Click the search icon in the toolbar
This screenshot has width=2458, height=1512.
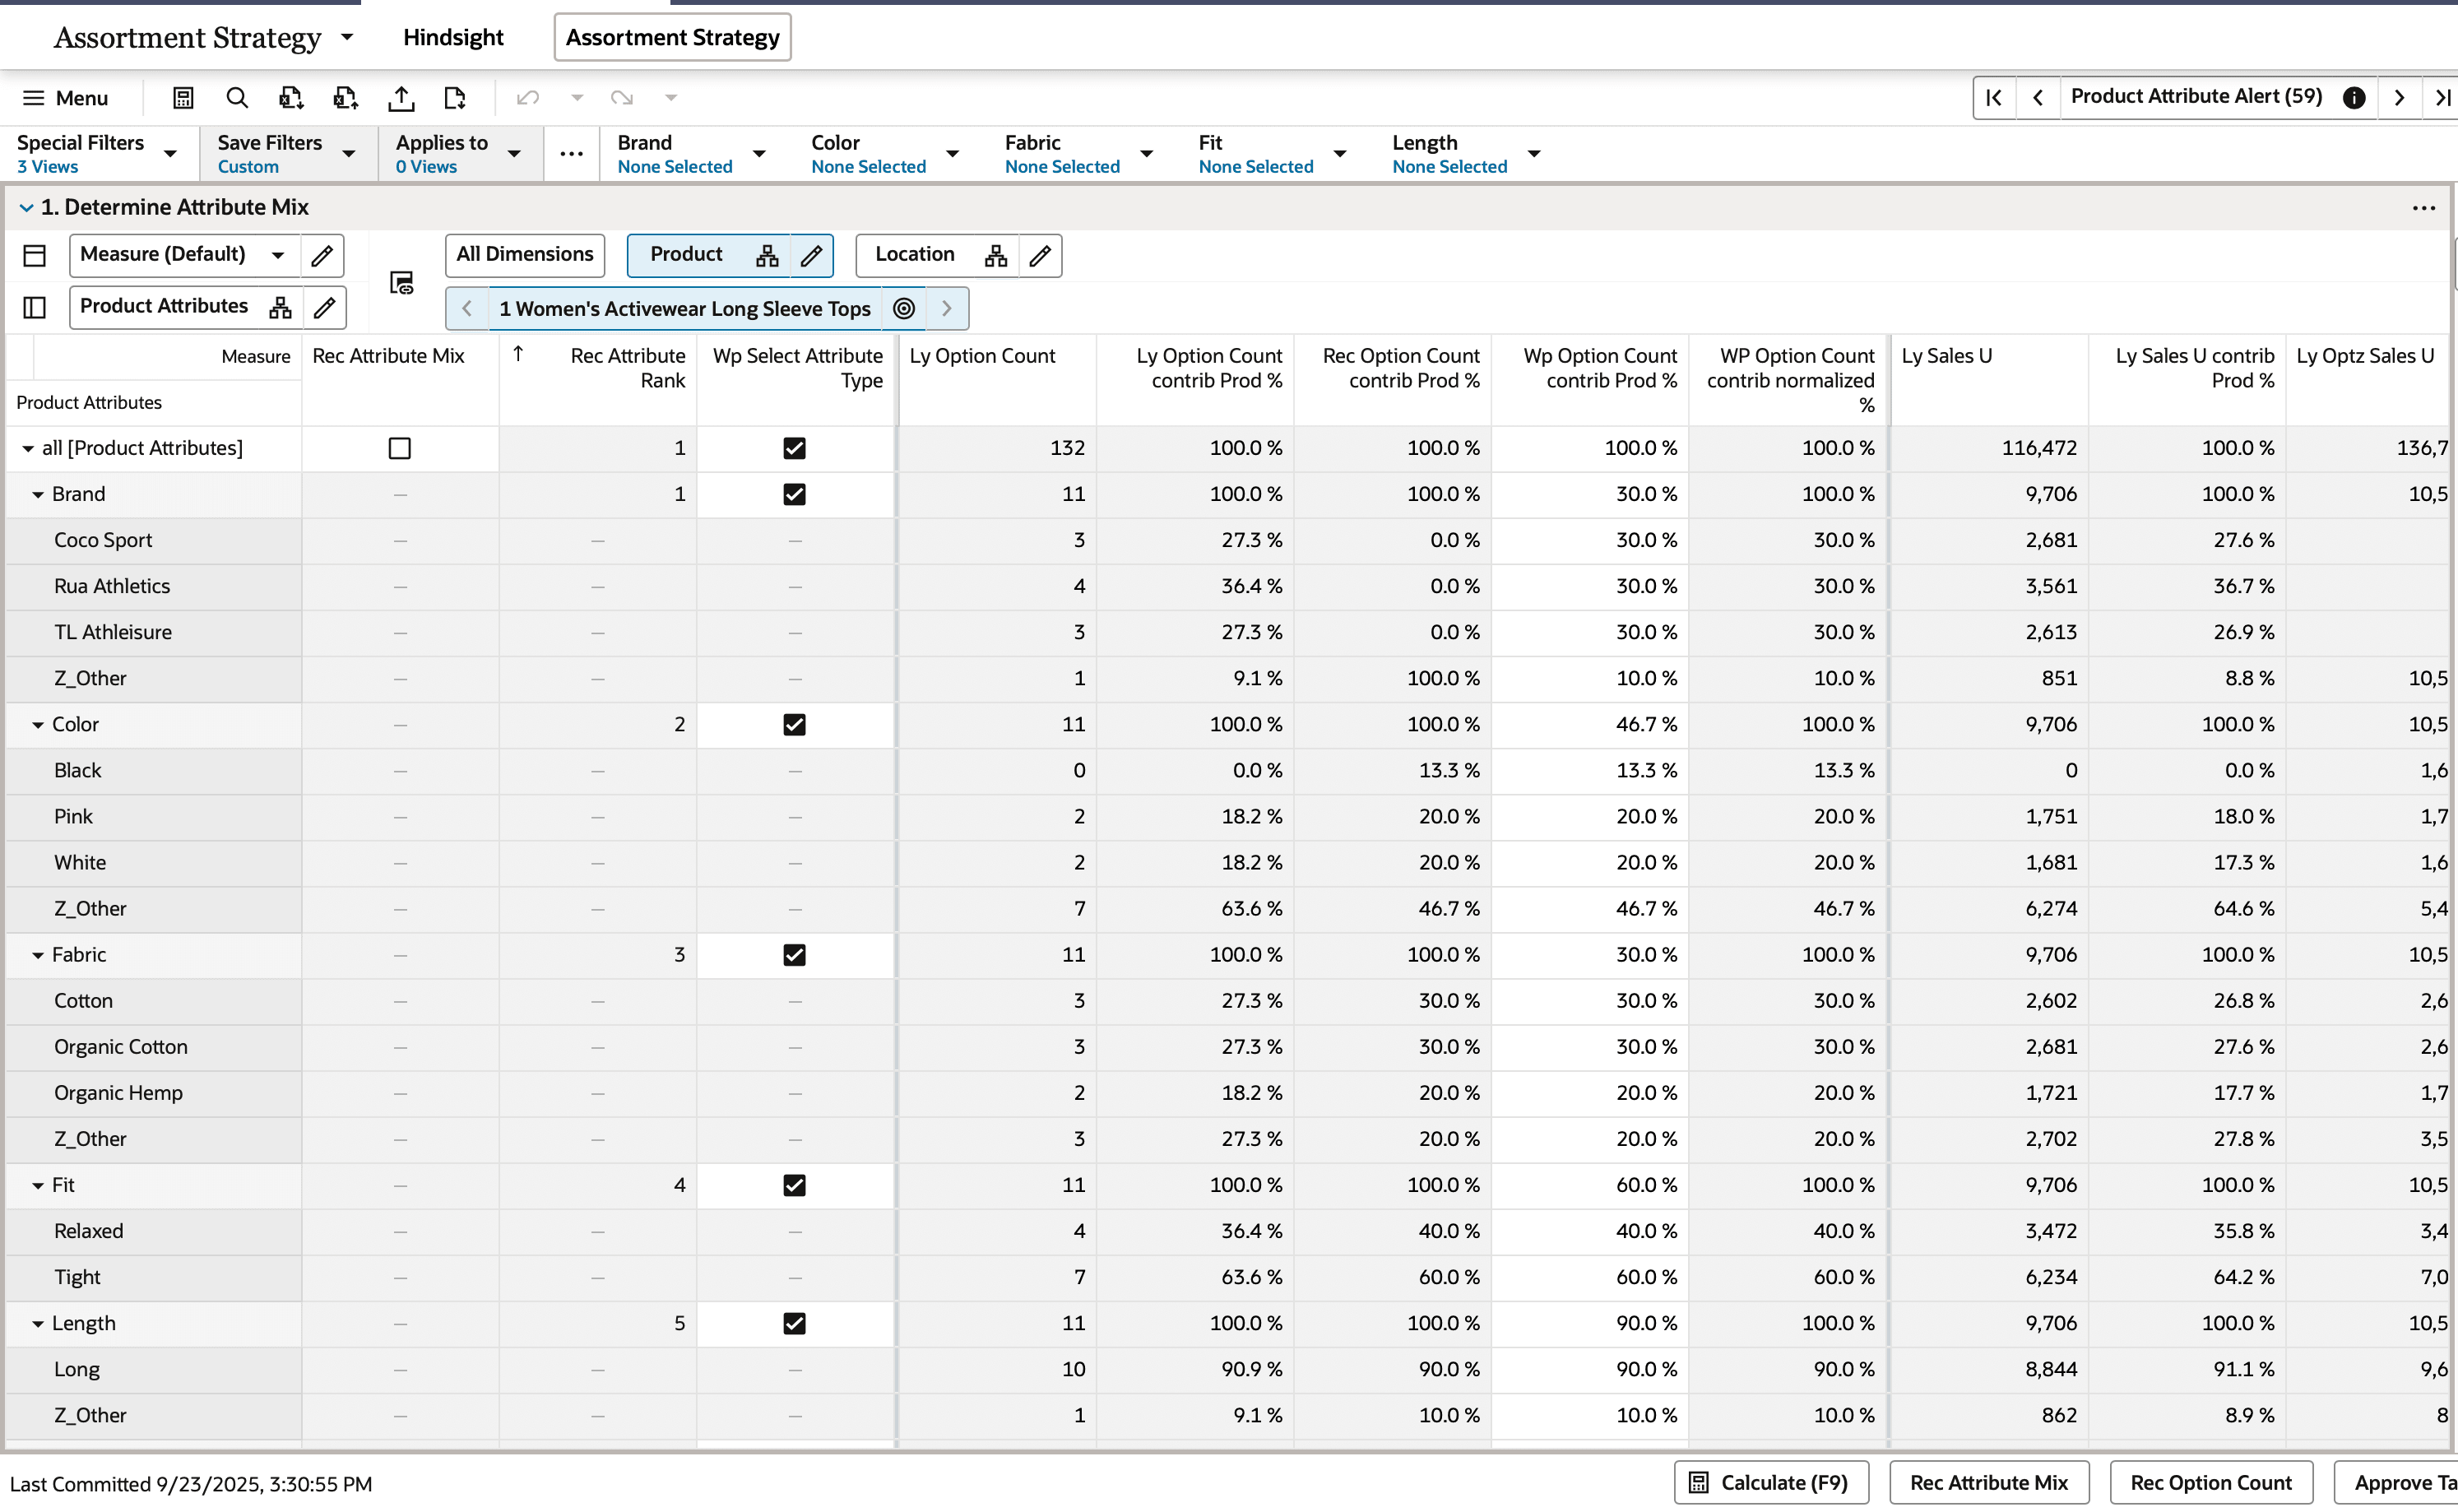pos(237,97)
